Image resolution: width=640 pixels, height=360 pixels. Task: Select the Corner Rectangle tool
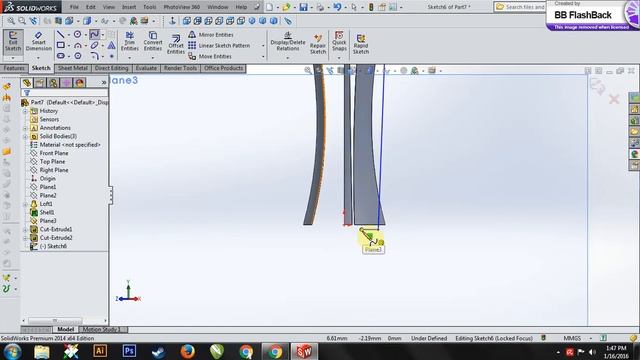click(60, 45)
